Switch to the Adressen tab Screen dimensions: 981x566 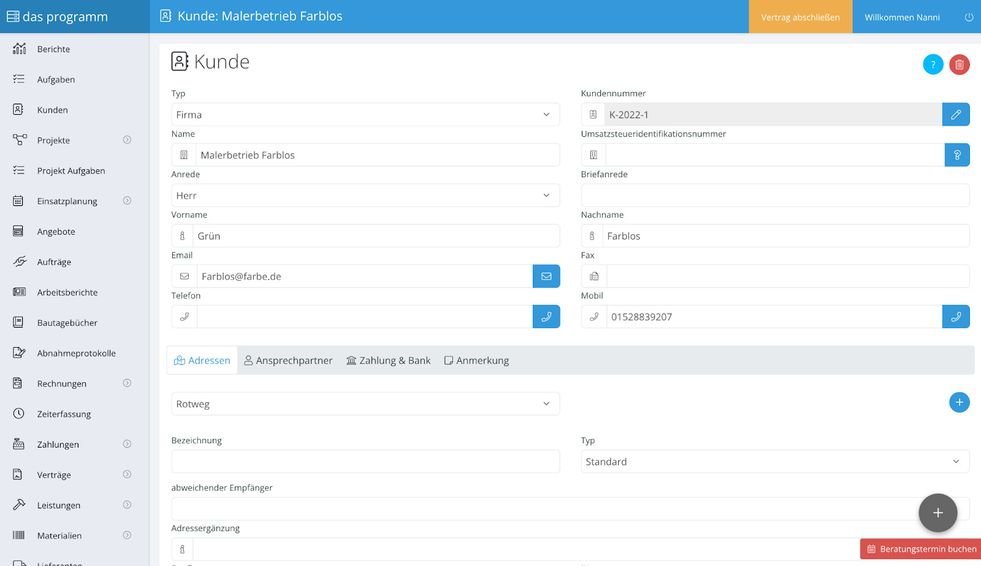(202, 360)
